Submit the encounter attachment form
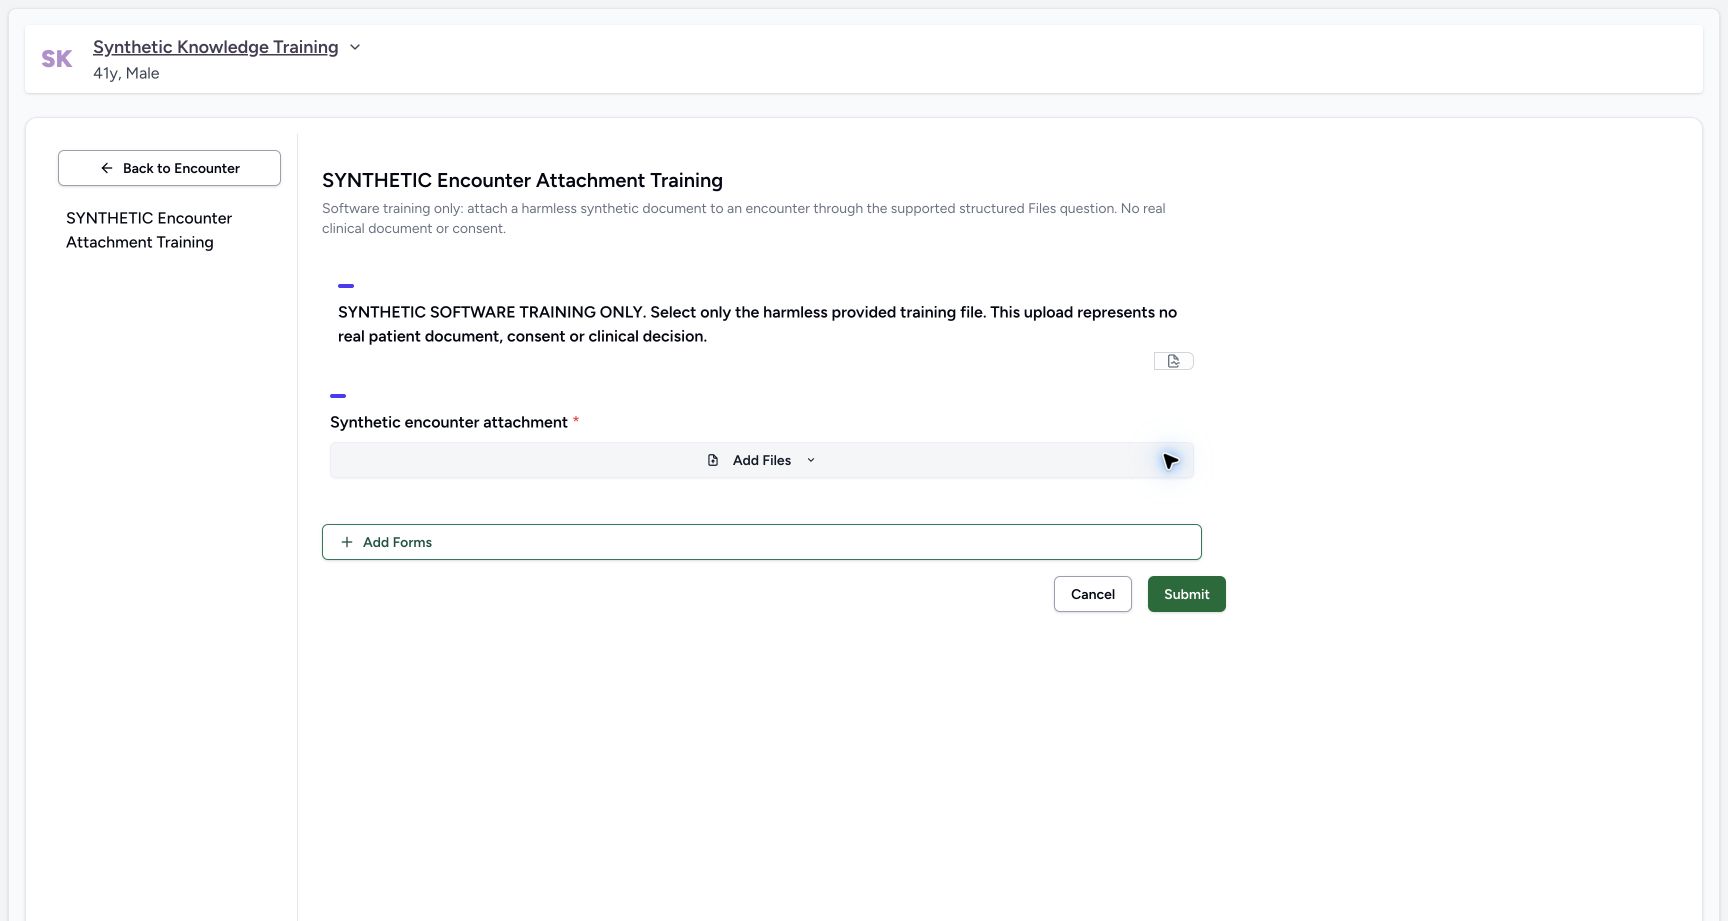 coord(1187,594)
